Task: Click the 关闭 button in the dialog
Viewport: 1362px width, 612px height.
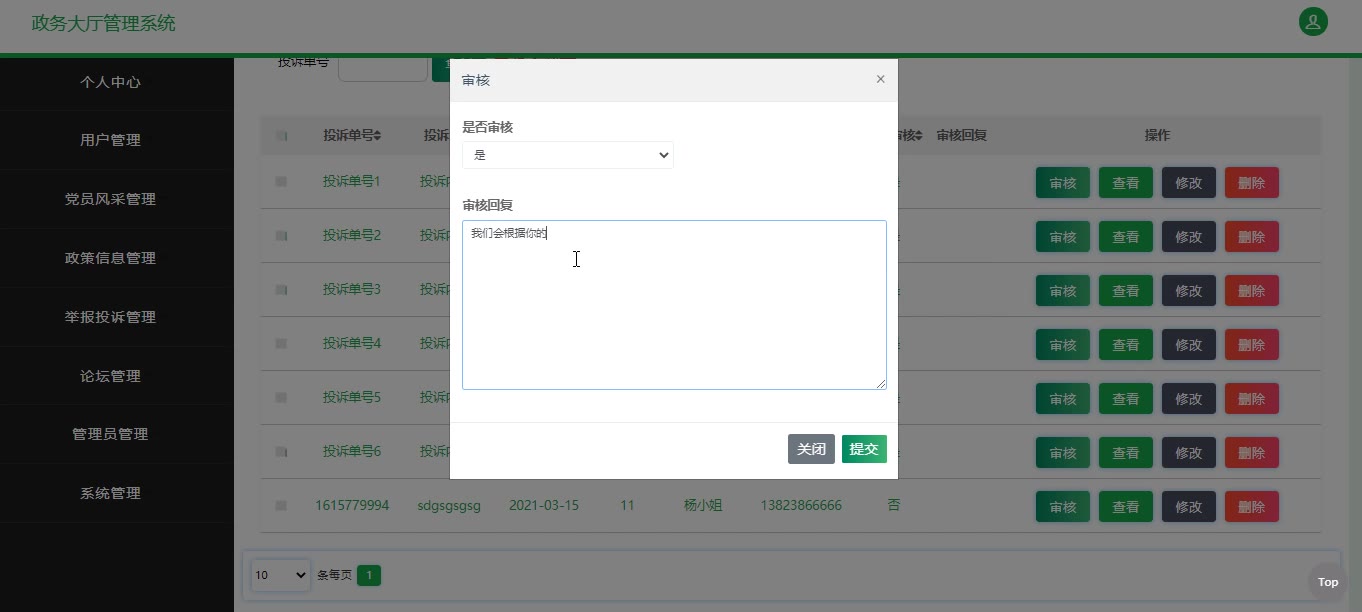Action: point(811,449)
